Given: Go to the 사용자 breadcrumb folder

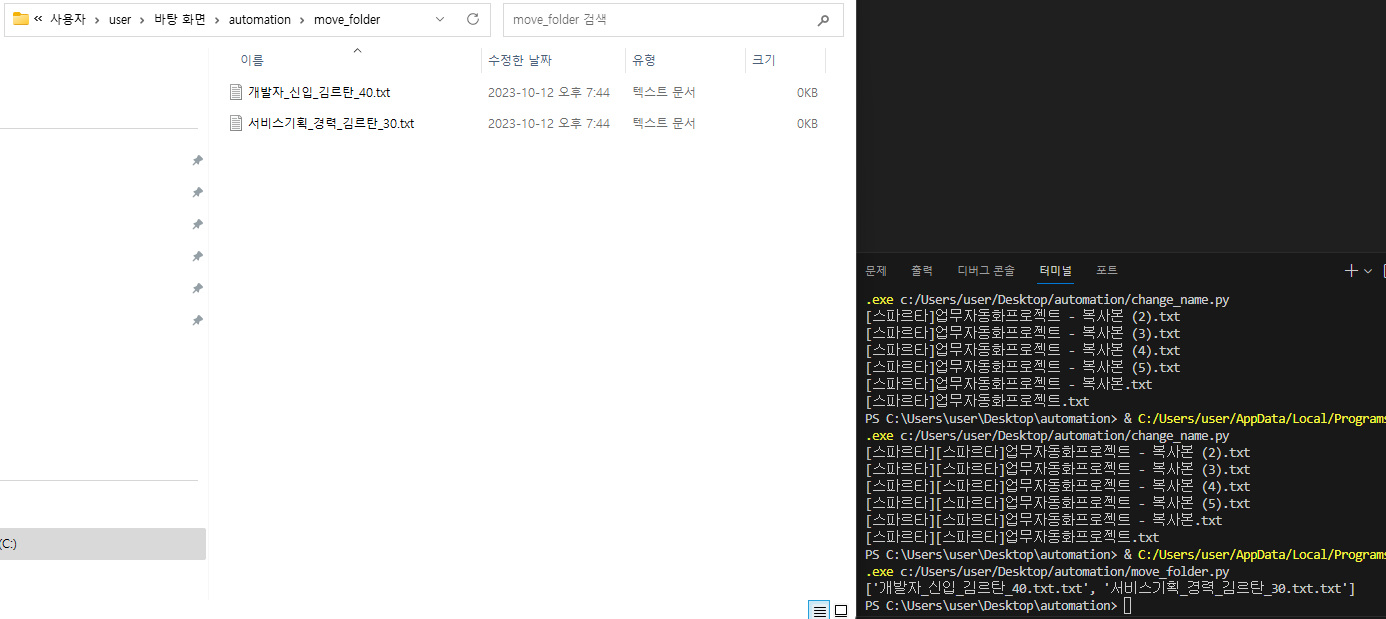Looking at the screenshot, I should (x=67, y=19).
